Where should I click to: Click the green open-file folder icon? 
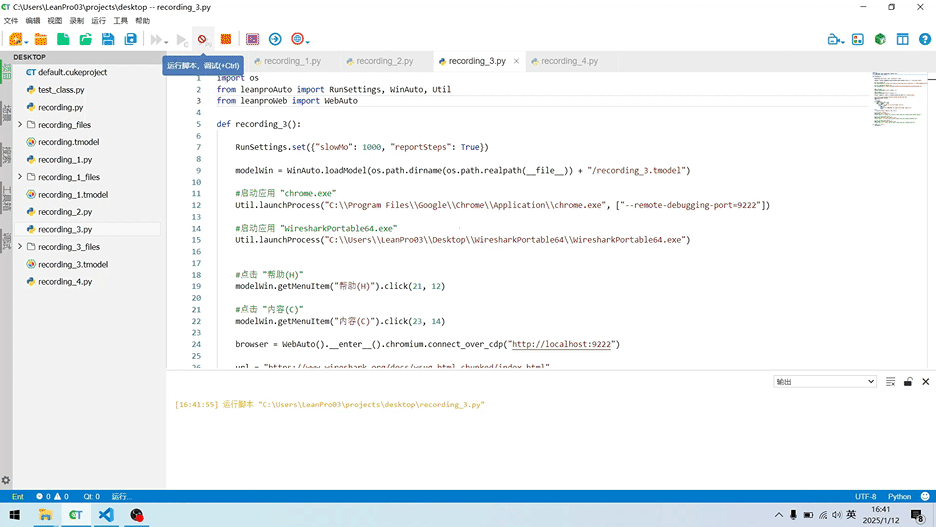[85, 39]
